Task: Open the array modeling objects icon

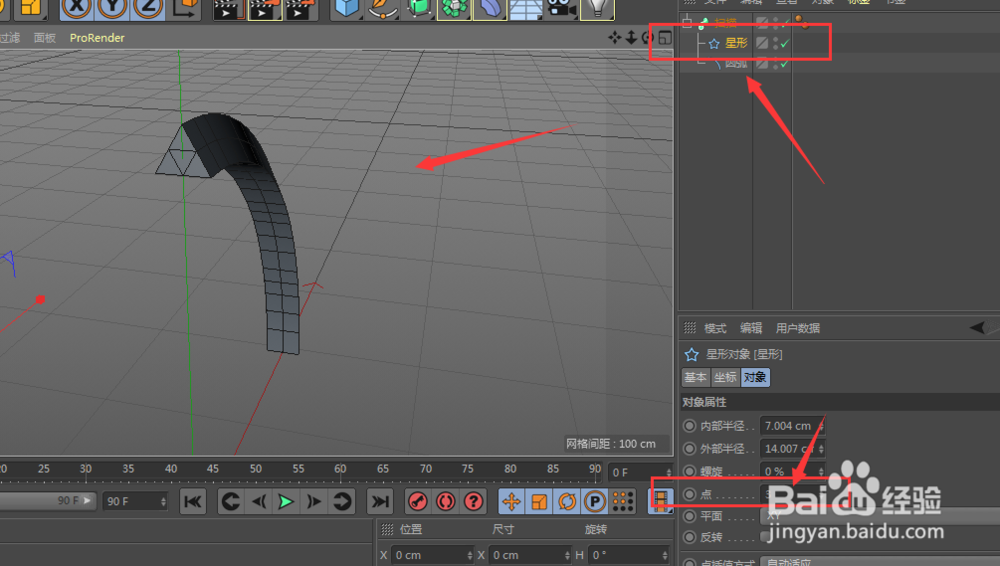Action: 454,8
